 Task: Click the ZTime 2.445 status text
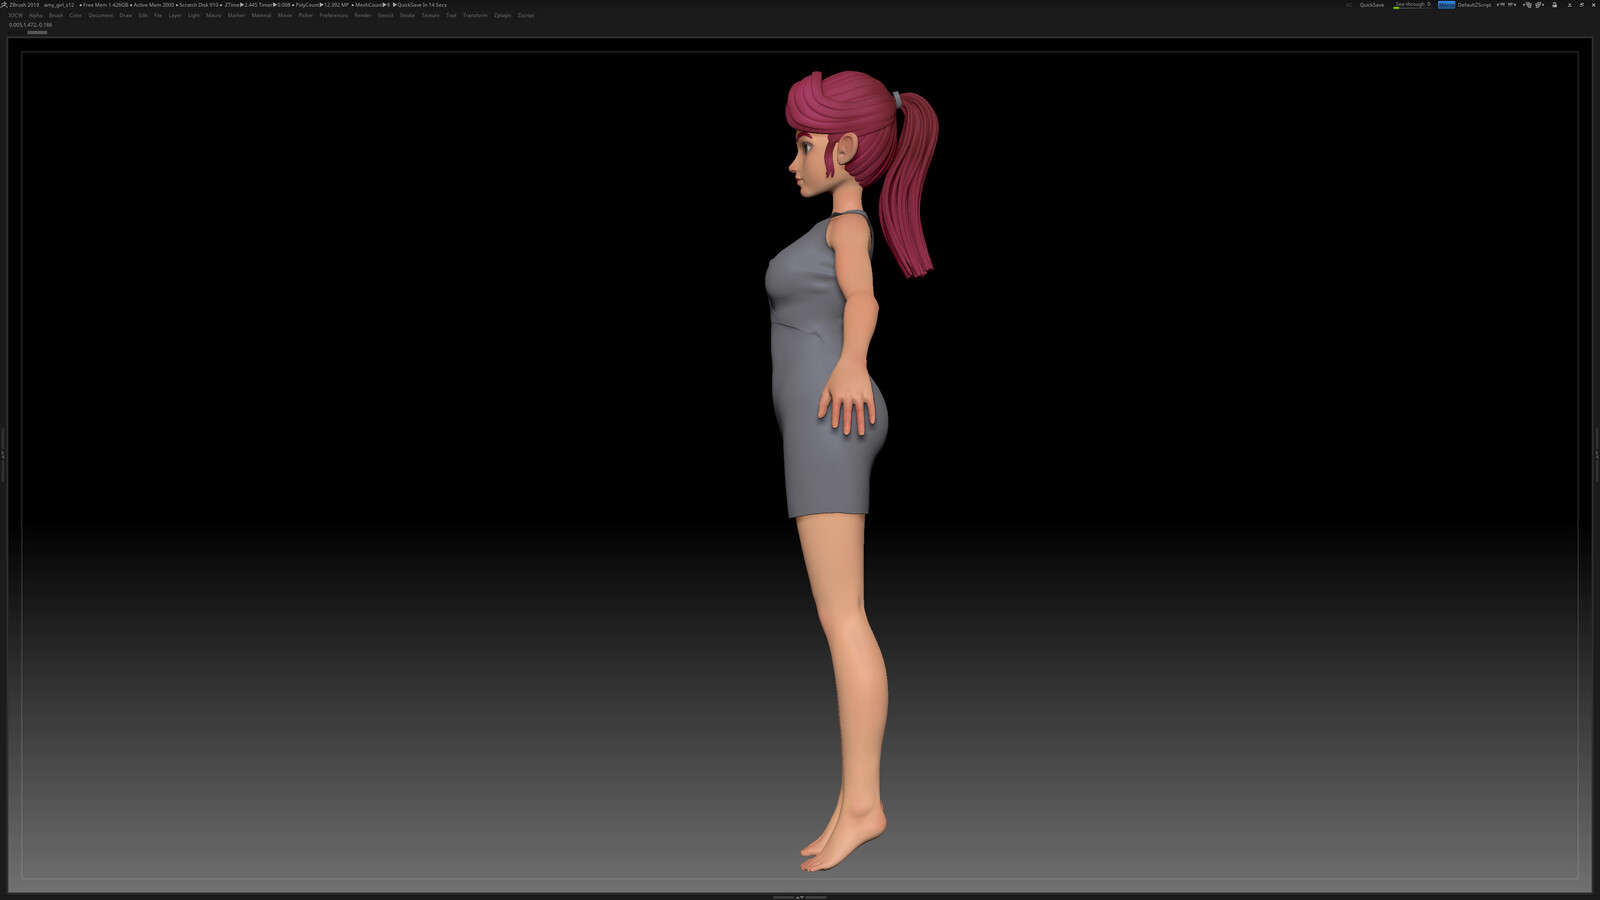pyautogui.click(x=240, y=5)
